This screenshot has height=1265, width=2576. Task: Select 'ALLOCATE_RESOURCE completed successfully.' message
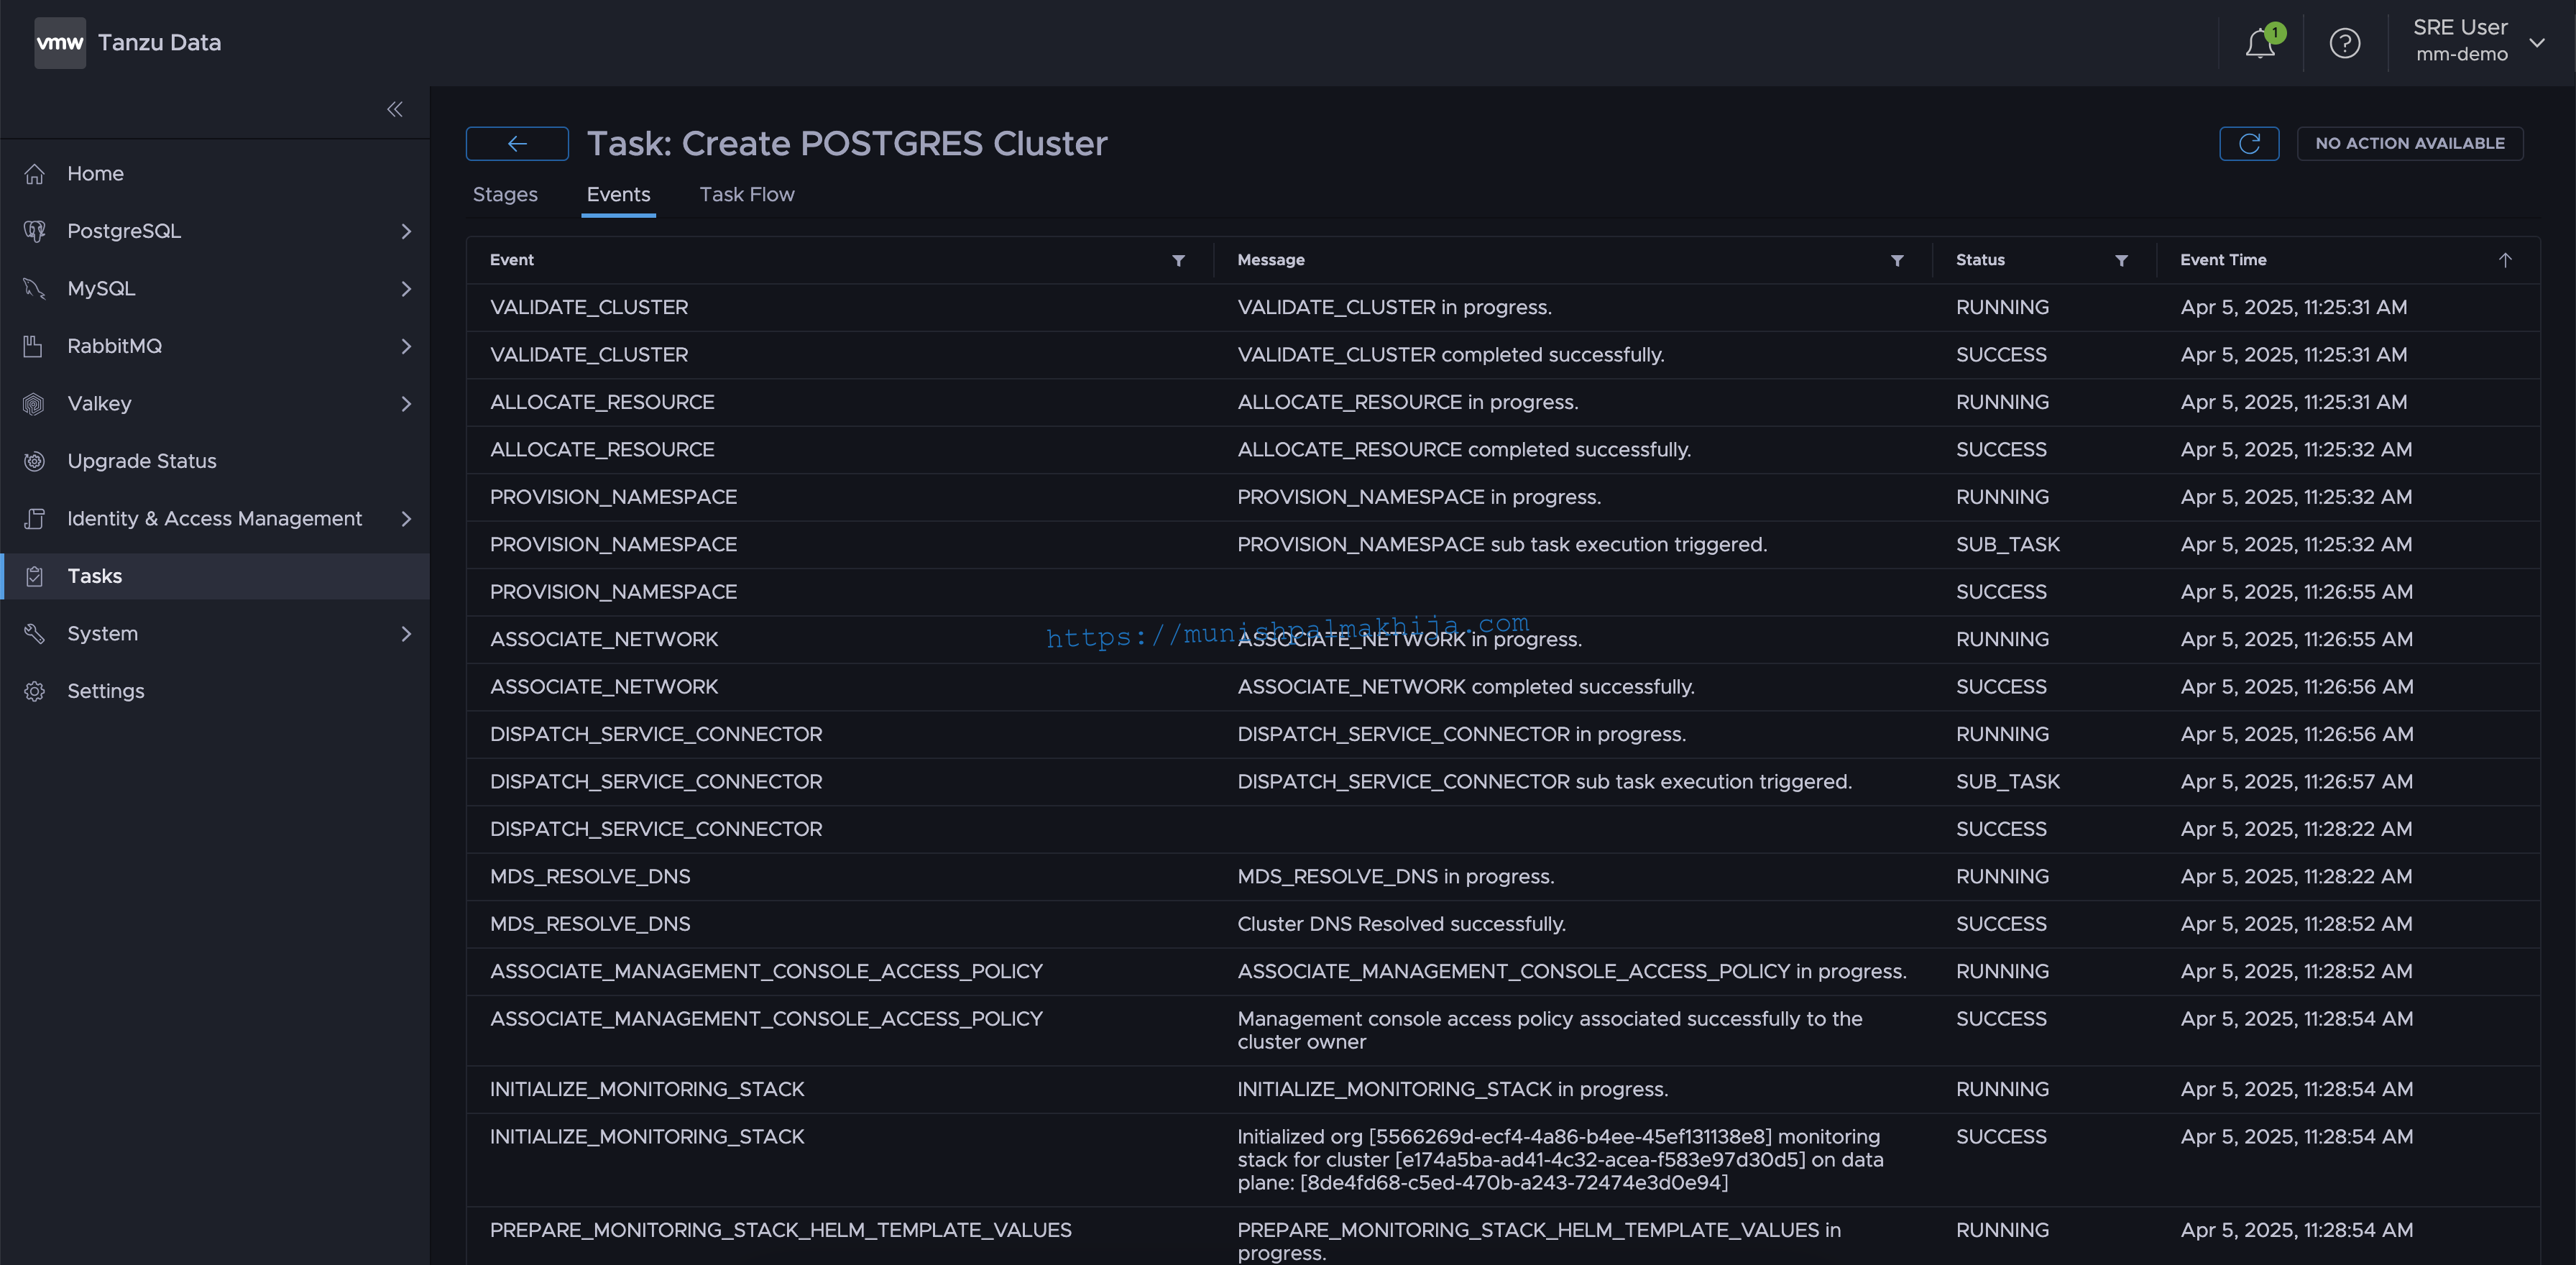point(1464,450)
